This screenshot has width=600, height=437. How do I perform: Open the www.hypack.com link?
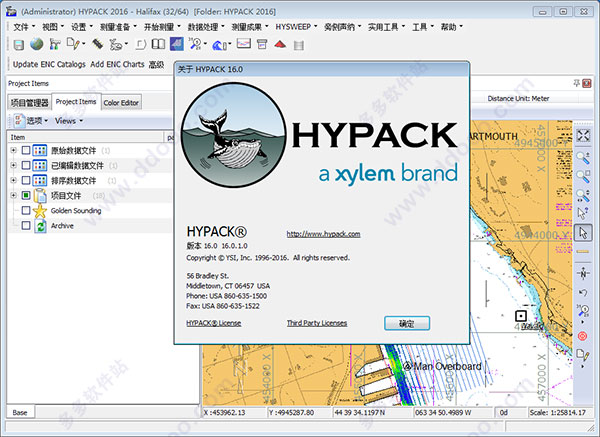323,234
